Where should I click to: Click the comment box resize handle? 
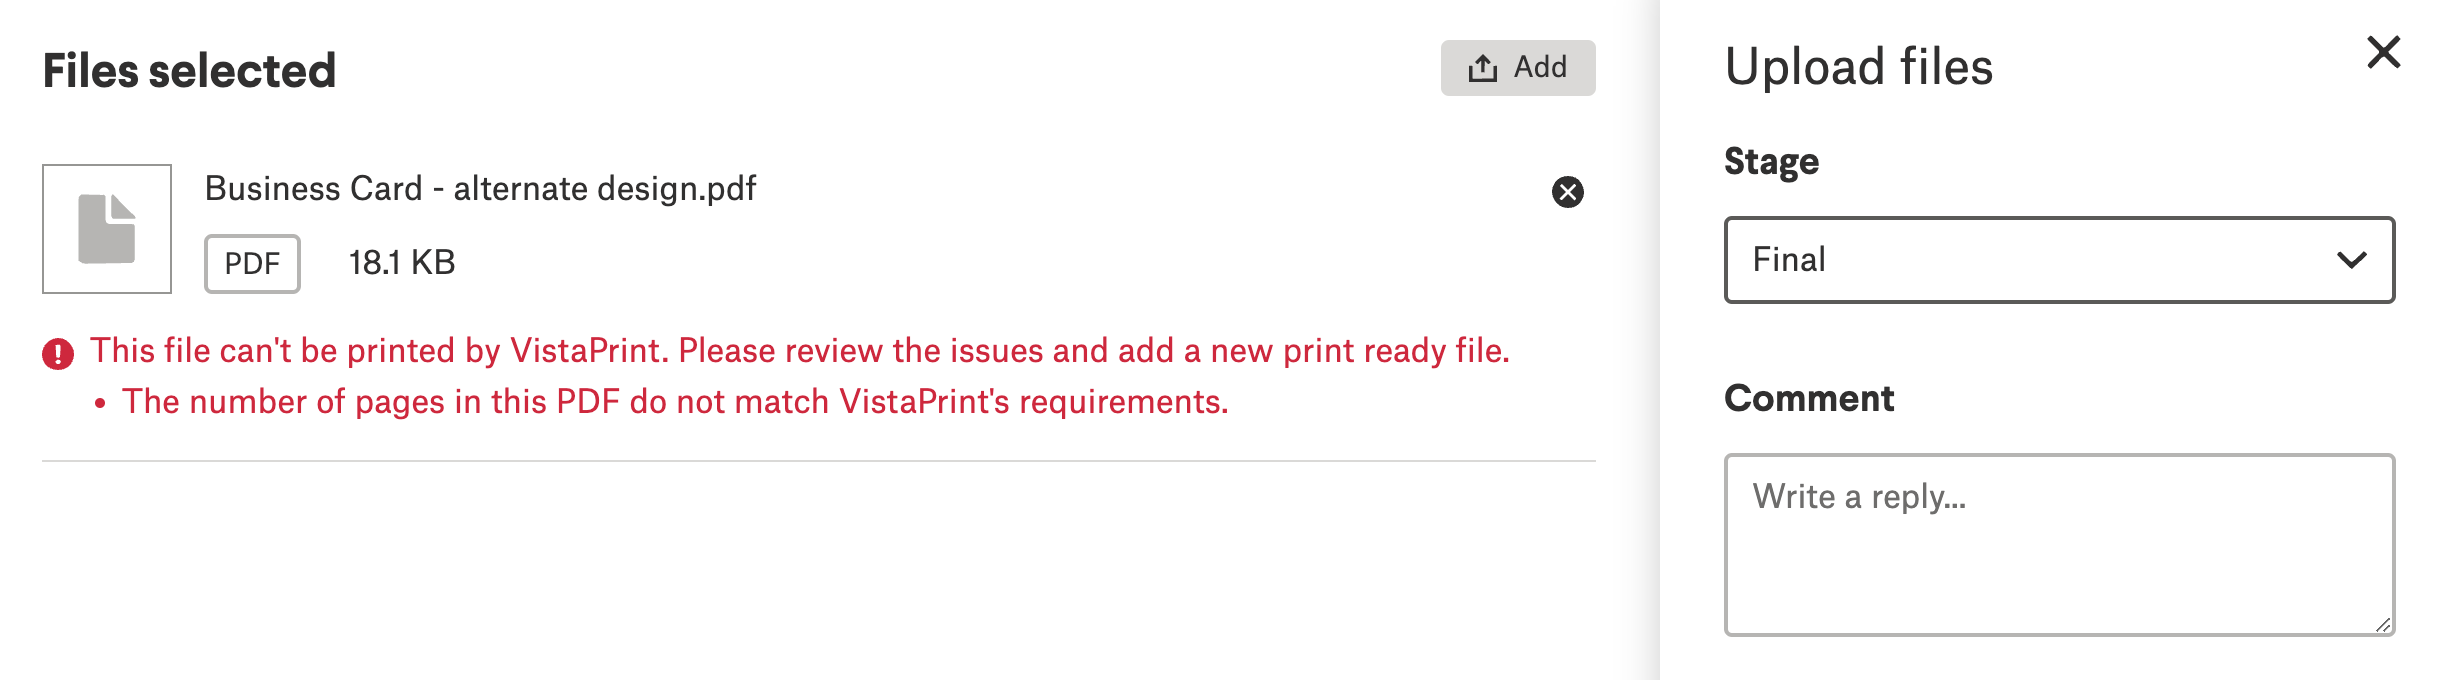click(x=2382, y=625)
